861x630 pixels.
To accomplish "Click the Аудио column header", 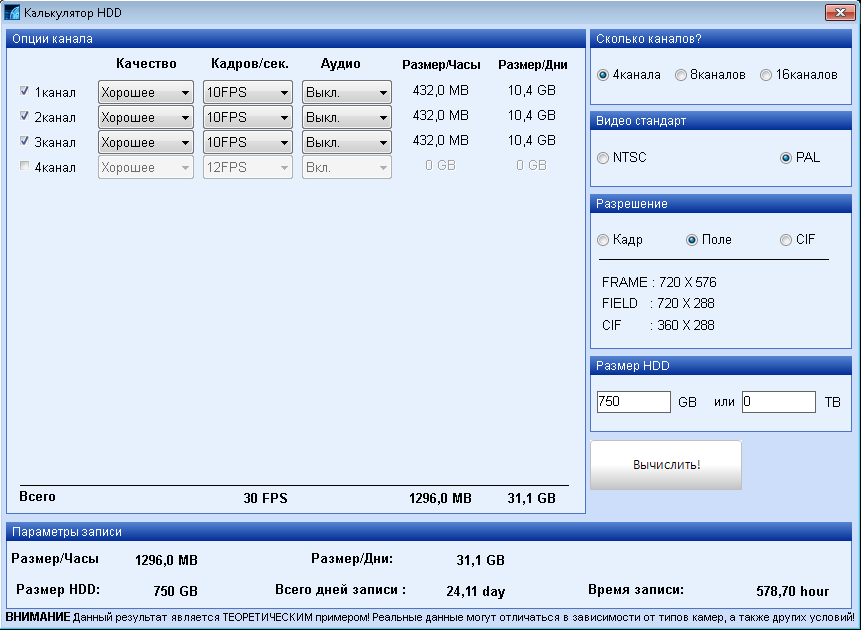I will point(340,64).
